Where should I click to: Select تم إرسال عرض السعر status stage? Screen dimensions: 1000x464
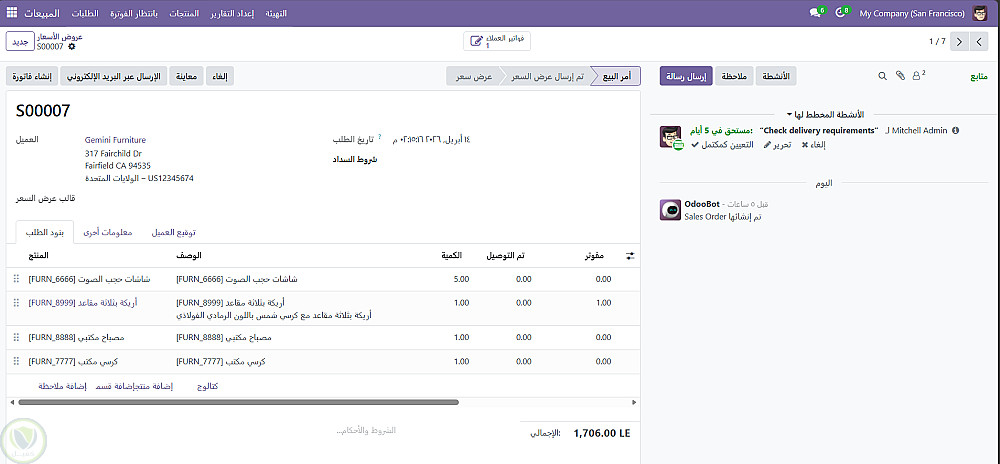coord(547,76)
